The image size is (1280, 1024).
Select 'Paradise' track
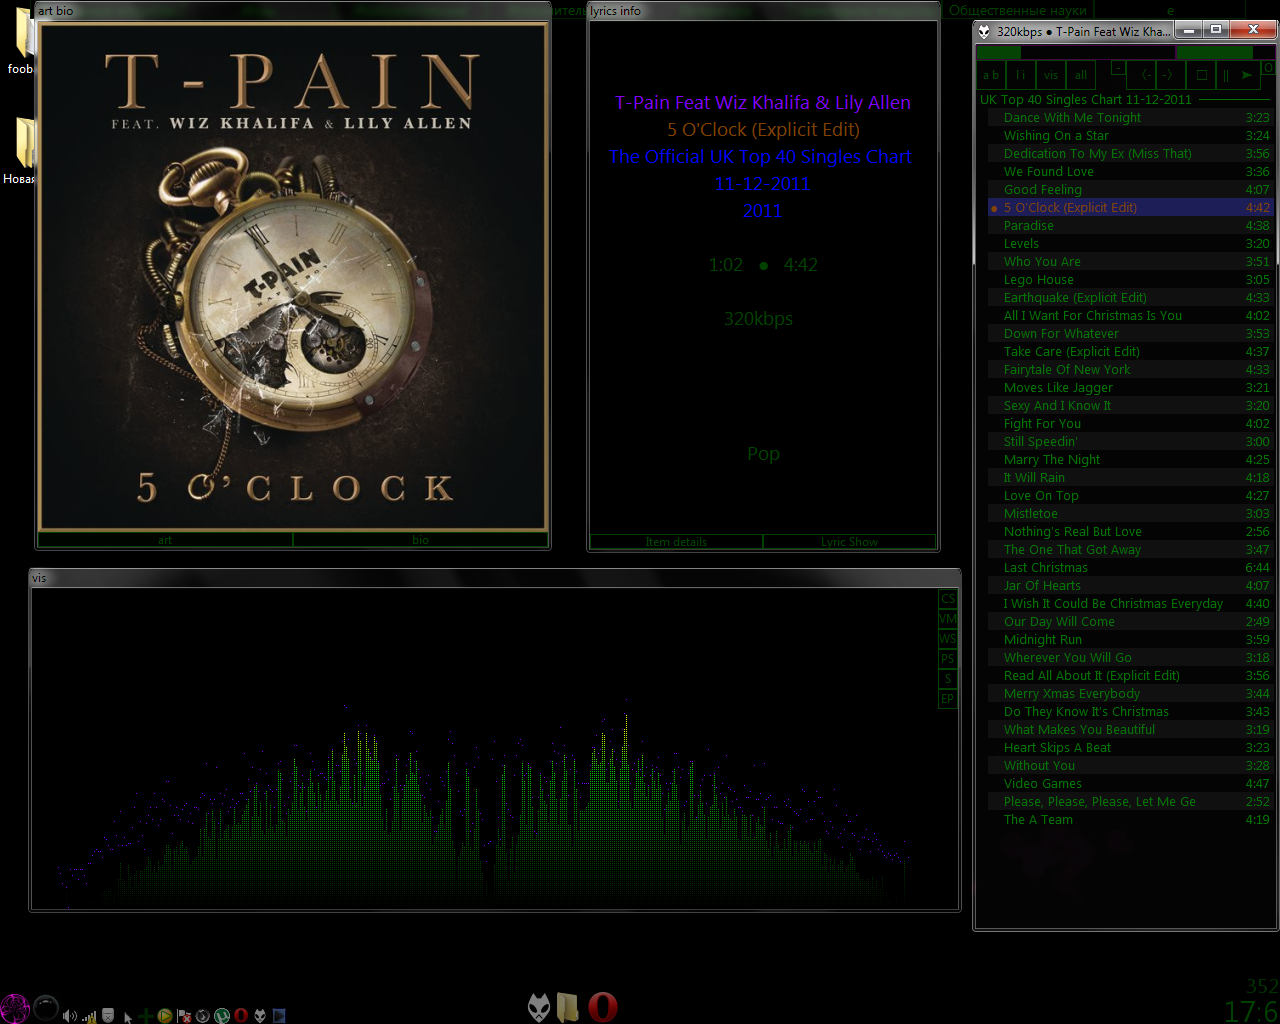coord(1129,225)
